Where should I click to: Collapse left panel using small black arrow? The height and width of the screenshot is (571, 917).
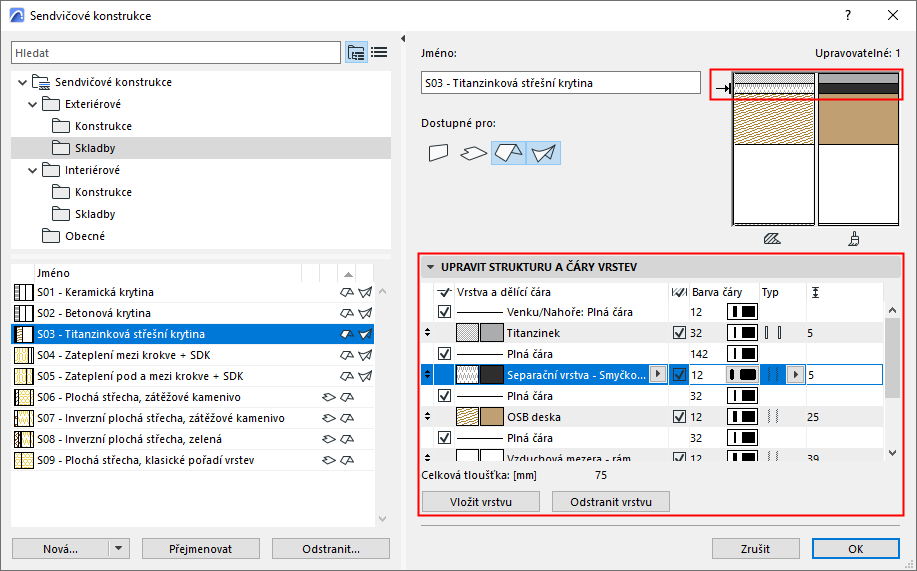(x=403, y=39)
